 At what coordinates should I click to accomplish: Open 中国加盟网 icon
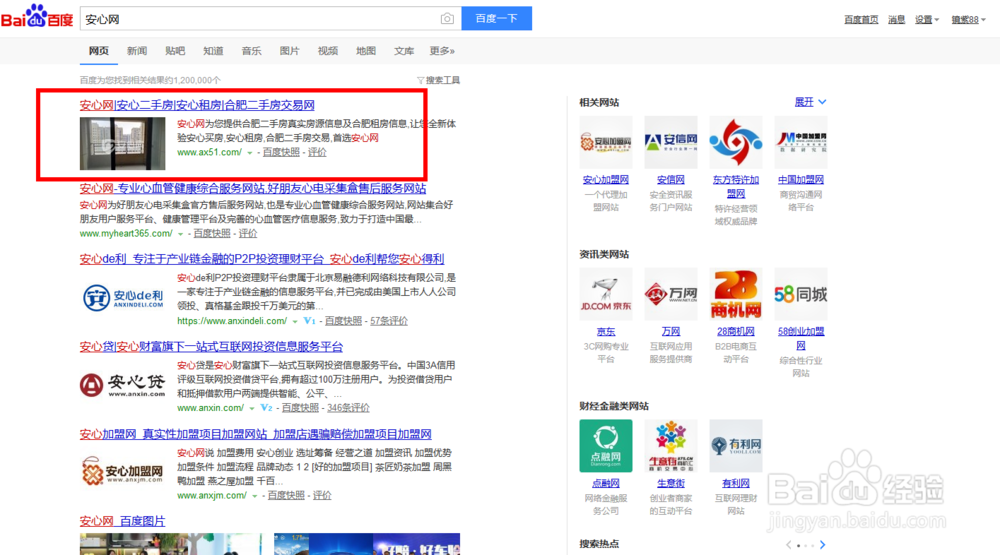tap(801, 142)
